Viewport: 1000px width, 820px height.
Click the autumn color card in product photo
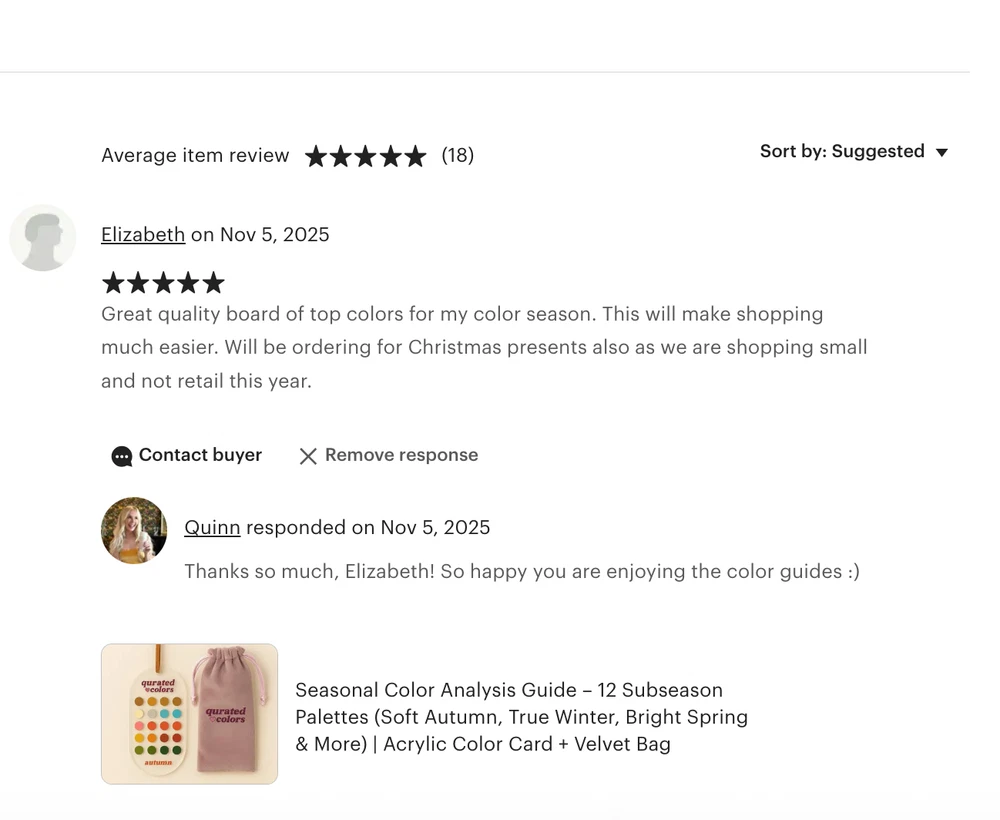[x=158, y=721]
